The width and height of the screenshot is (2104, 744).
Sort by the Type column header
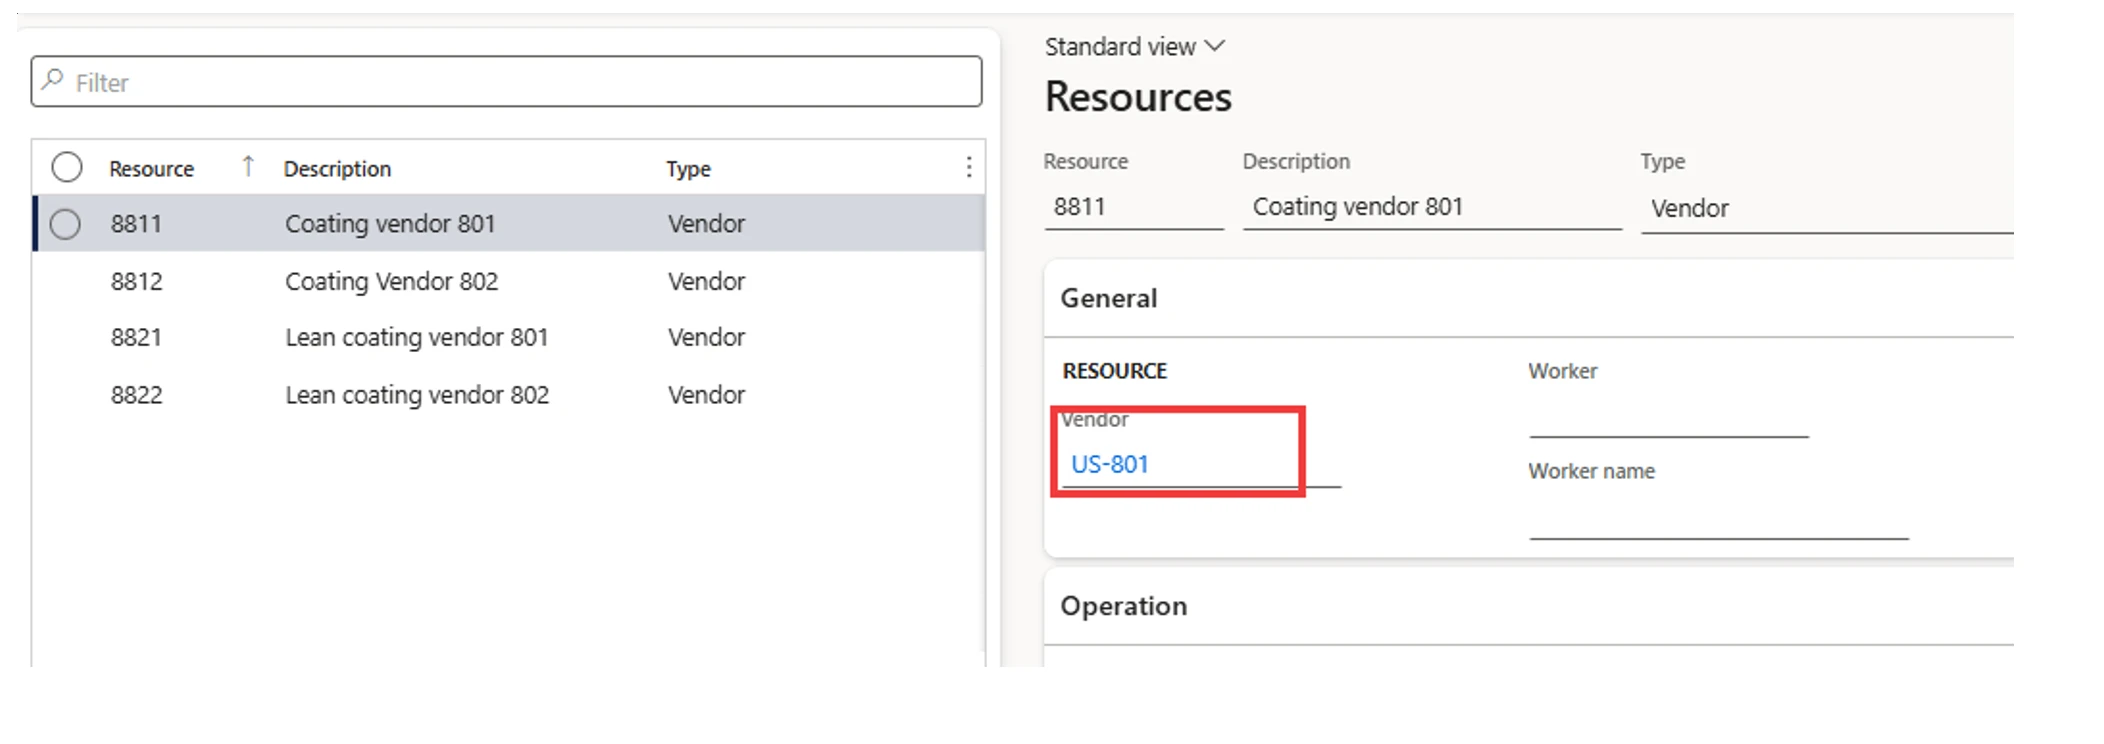point(688,169)
